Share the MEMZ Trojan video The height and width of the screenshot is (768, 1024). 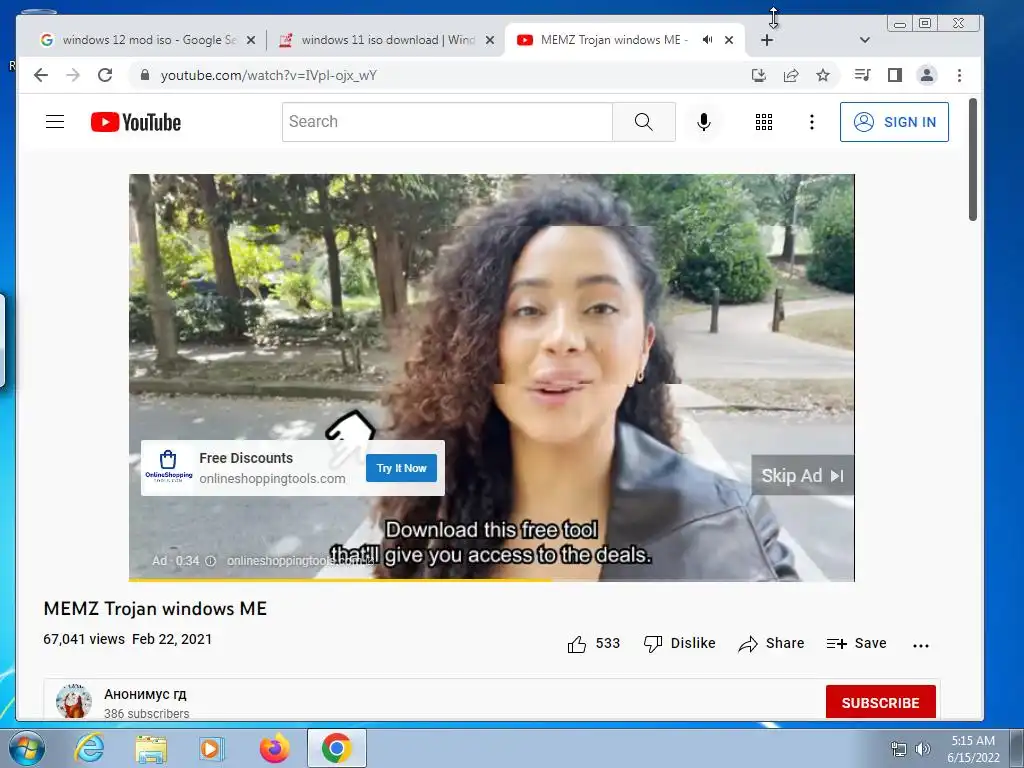(x=771, y=644)
